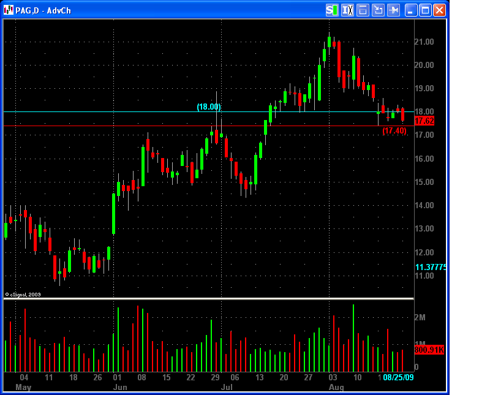This screenshot has width=490, height=395.
Task: Click the green S symbol-link icon in title bar
Action: (x=332, y=10)
